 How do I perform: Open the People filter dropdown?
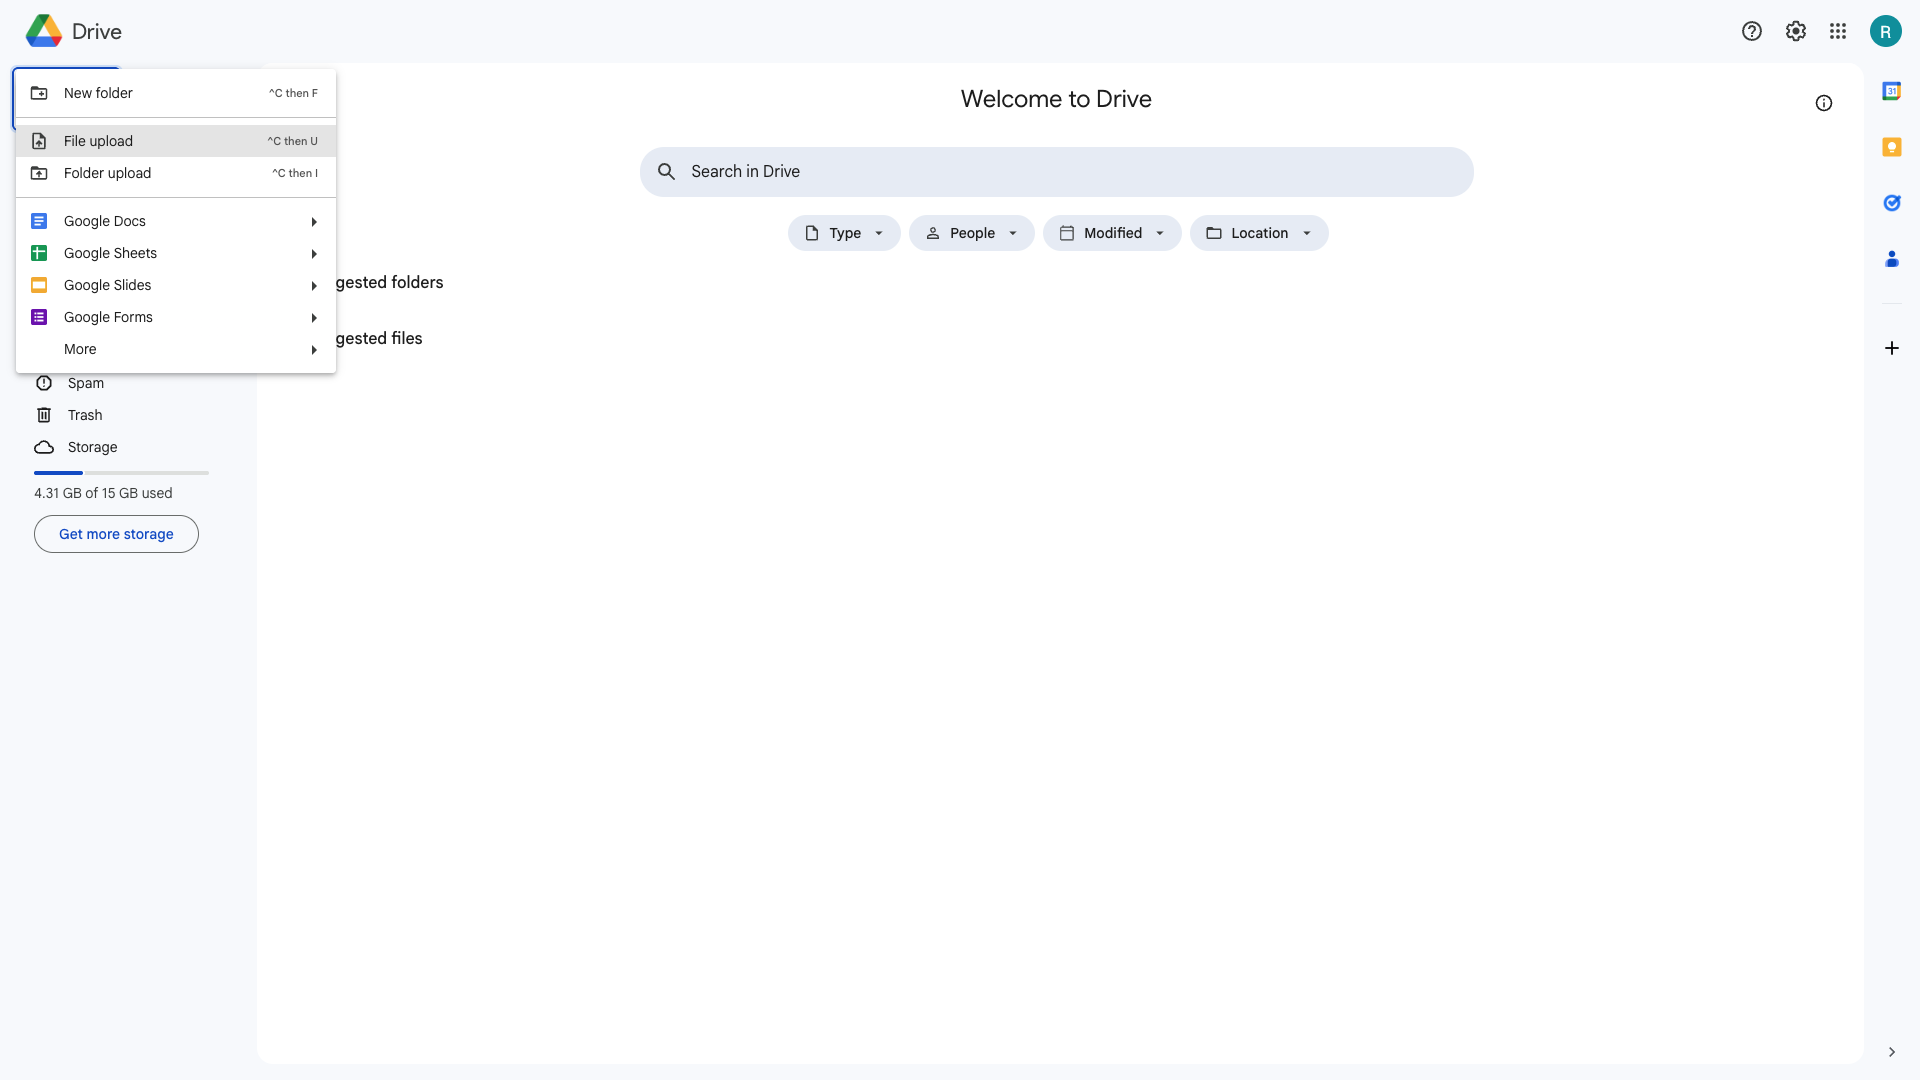coord(971,233)
